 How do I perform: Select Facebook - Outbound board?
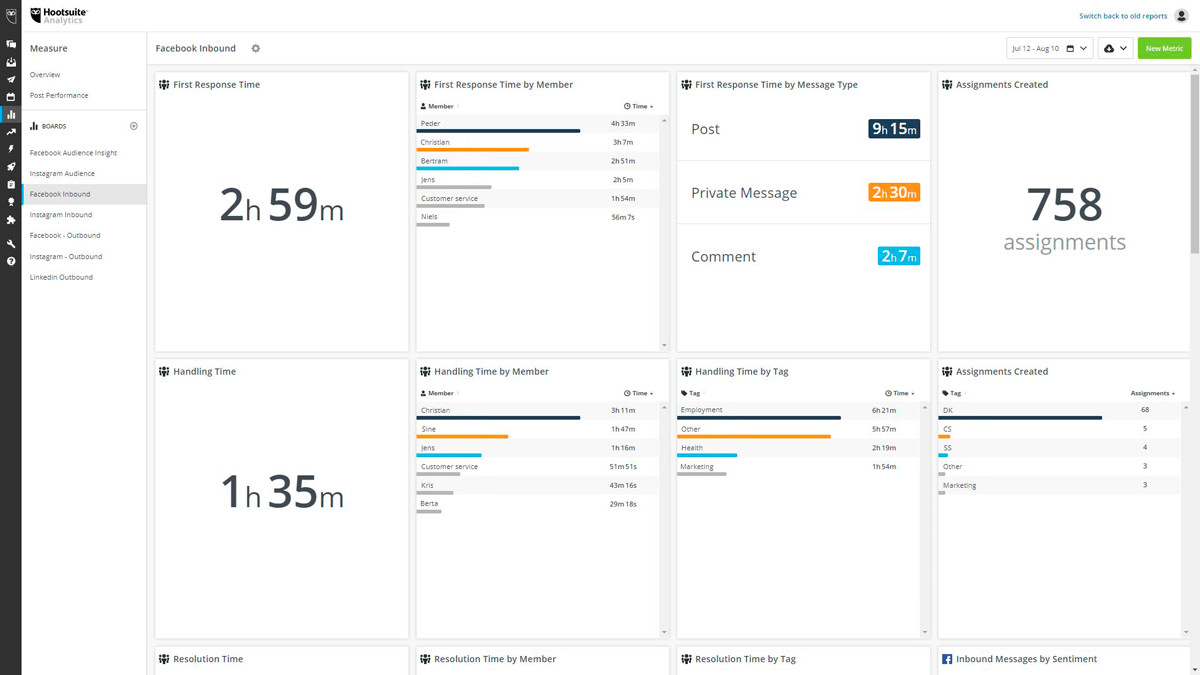click(65, 235)
